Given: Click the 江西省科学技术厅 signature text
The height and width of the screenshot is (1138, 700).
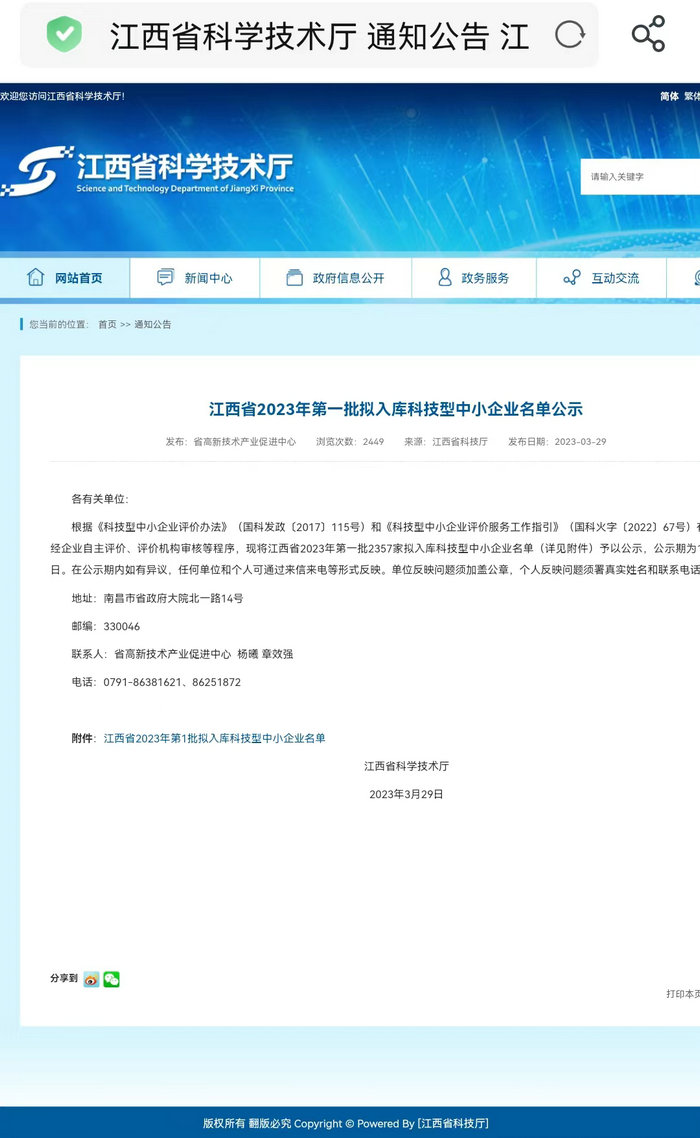Looking at the screenshot, I should pos(406,766).
